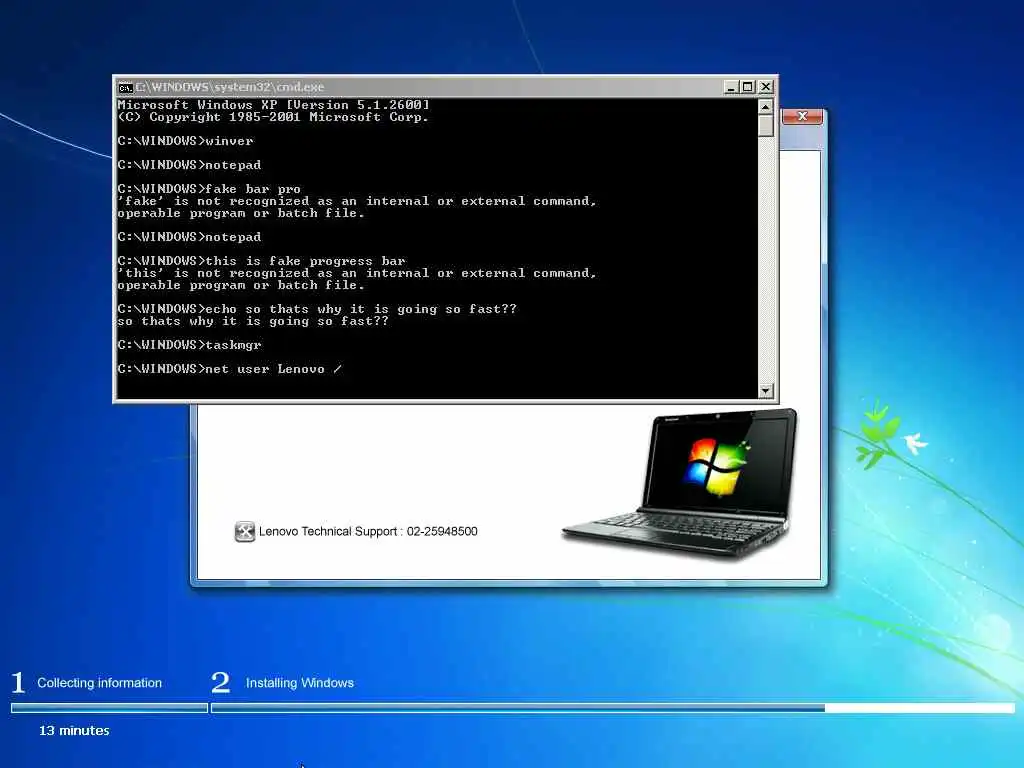Screen dimensions: 1024x768
Task: Click the cmd scrollbar up arrow
Action: [765, 106]
